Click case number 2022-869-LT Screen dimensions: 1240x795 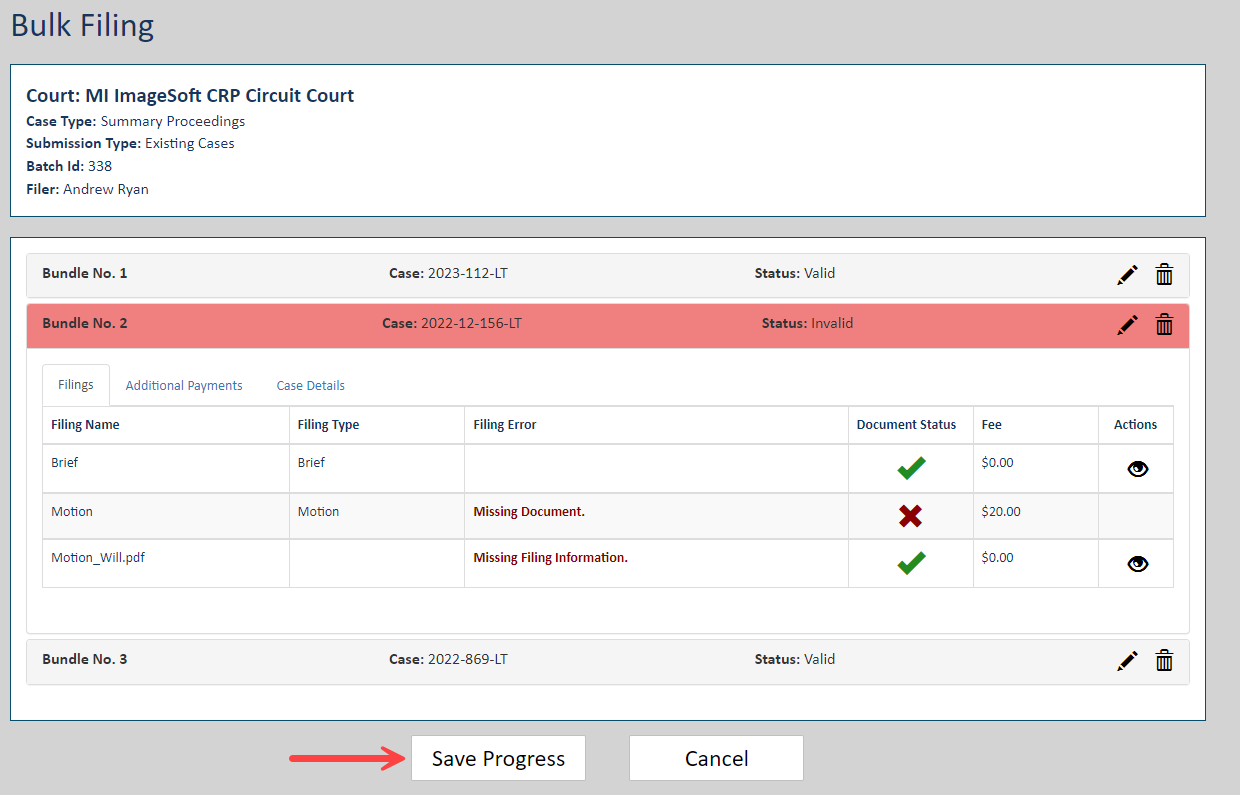(468, 659)
